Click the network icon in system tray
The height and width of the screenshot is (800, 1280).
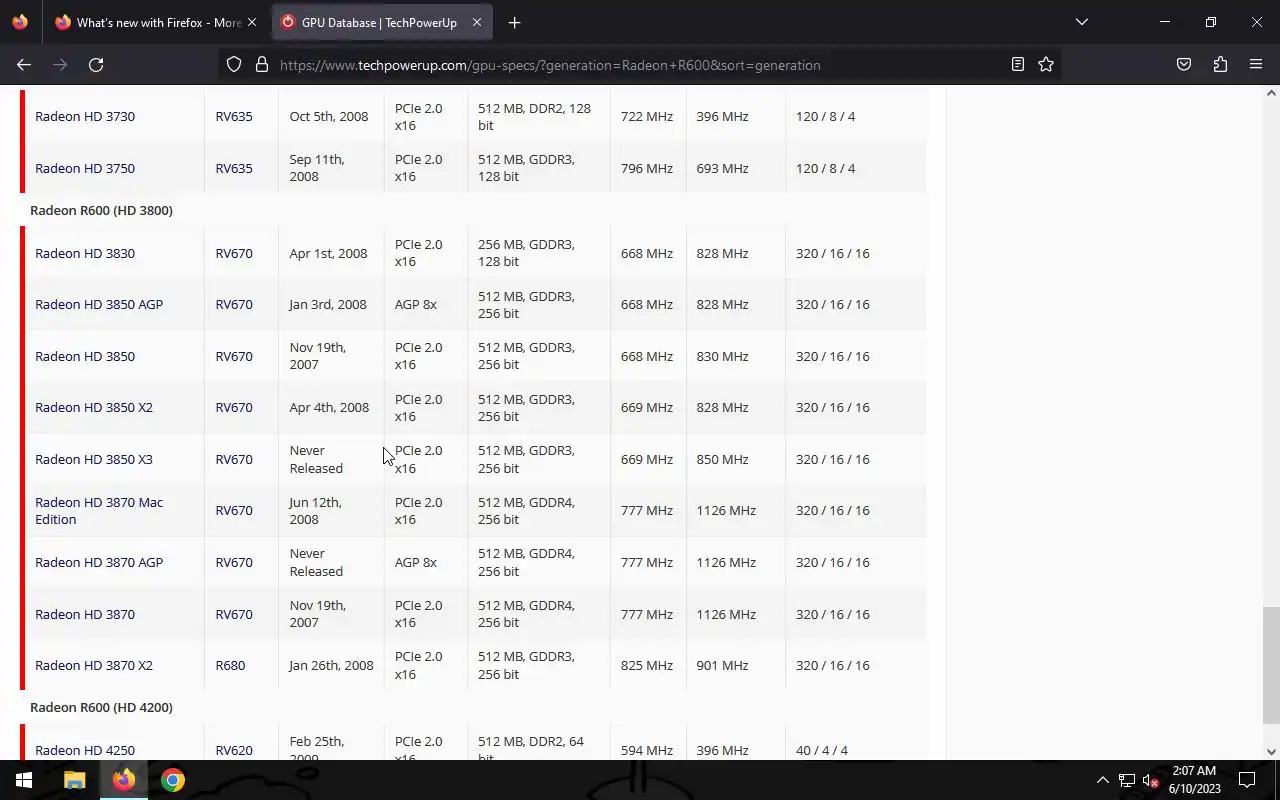1127,780
